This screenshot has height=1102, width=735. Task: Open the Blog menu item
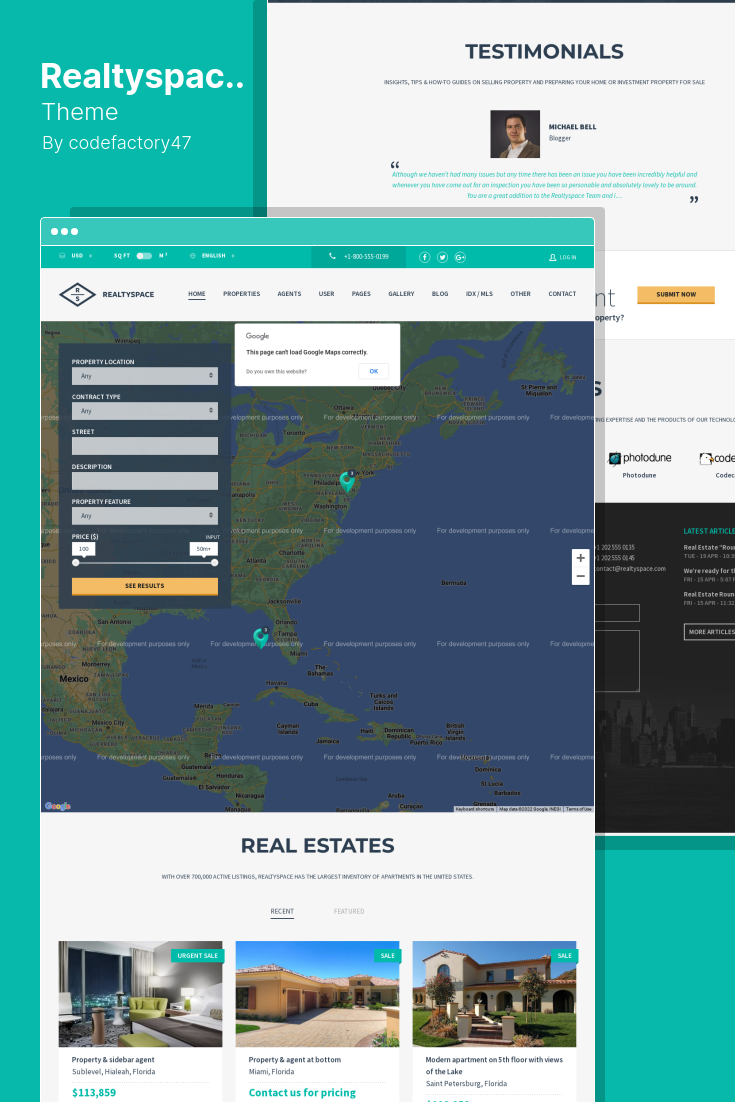pyautogui.click(x=440, y=294)
